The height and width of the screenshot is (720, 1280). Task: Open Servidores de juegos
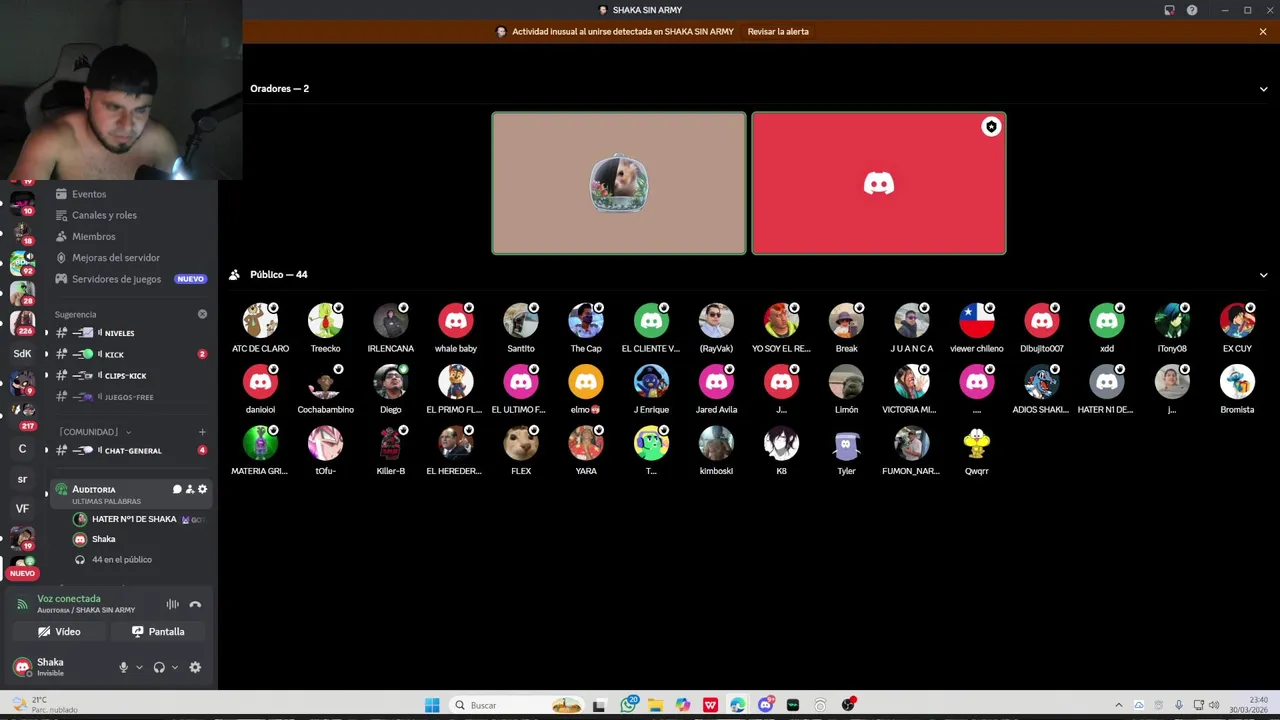[x=116, y=279]
